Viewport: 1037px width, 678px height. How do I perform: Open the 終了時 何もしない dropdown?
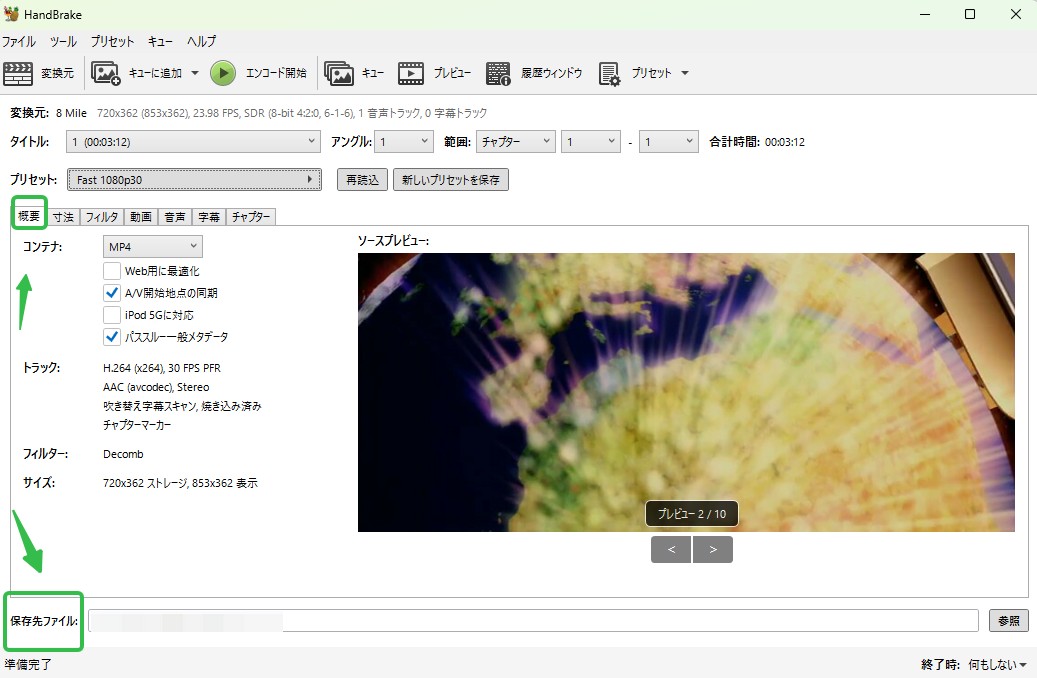pos(997,664)
